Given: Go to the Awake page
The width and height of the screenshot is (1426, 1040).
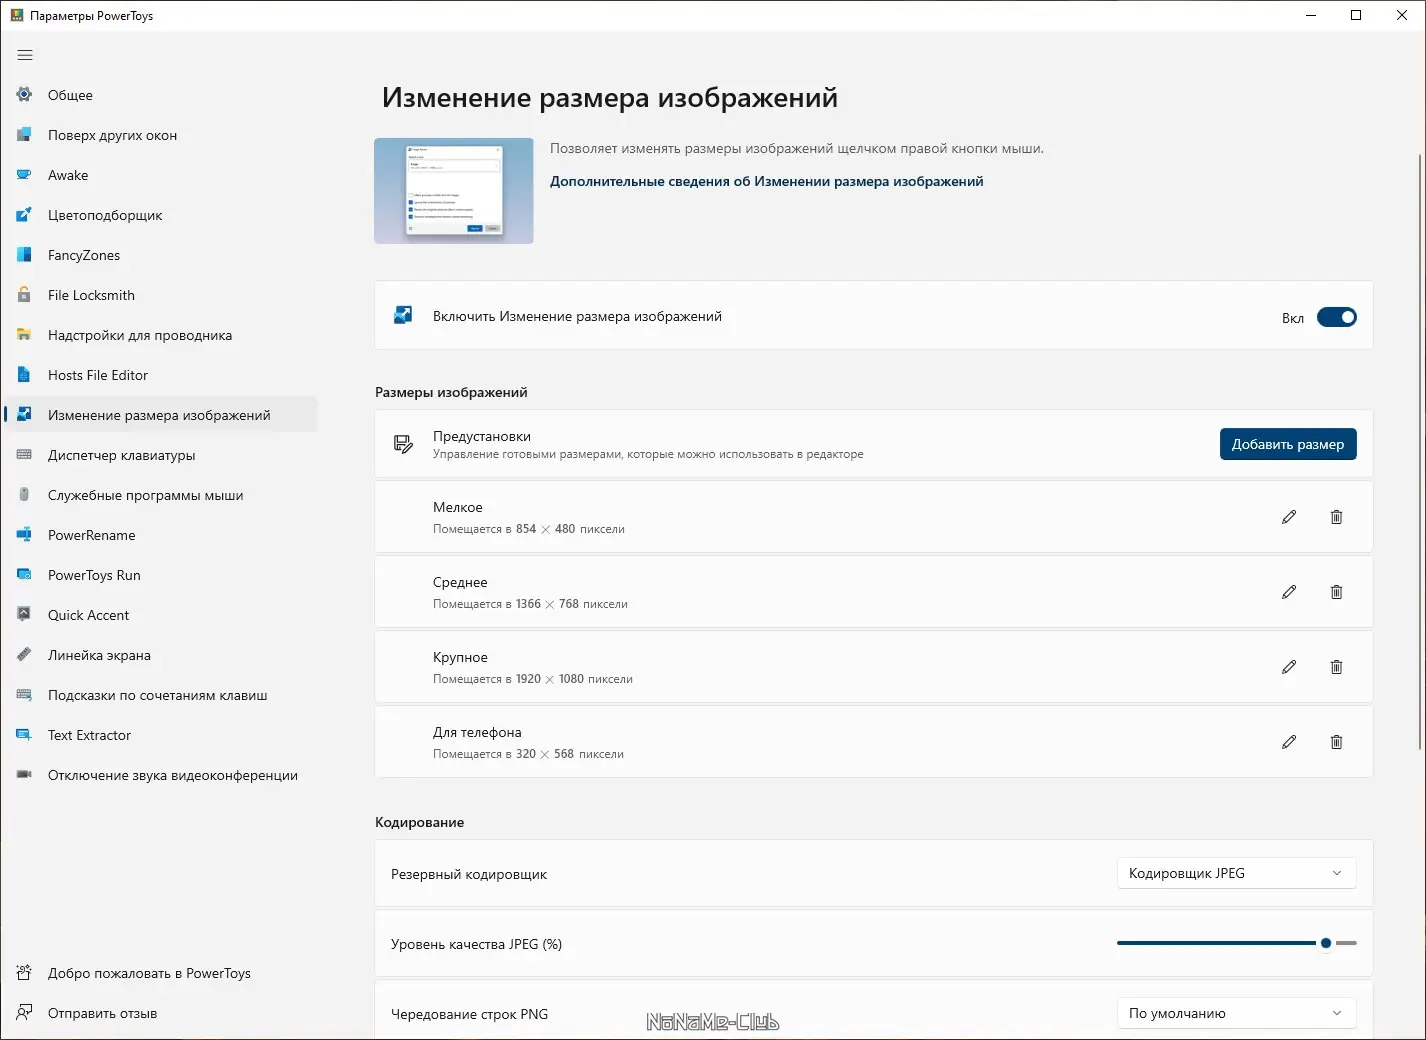Looking at the screenshot, I should pos(161,175).
